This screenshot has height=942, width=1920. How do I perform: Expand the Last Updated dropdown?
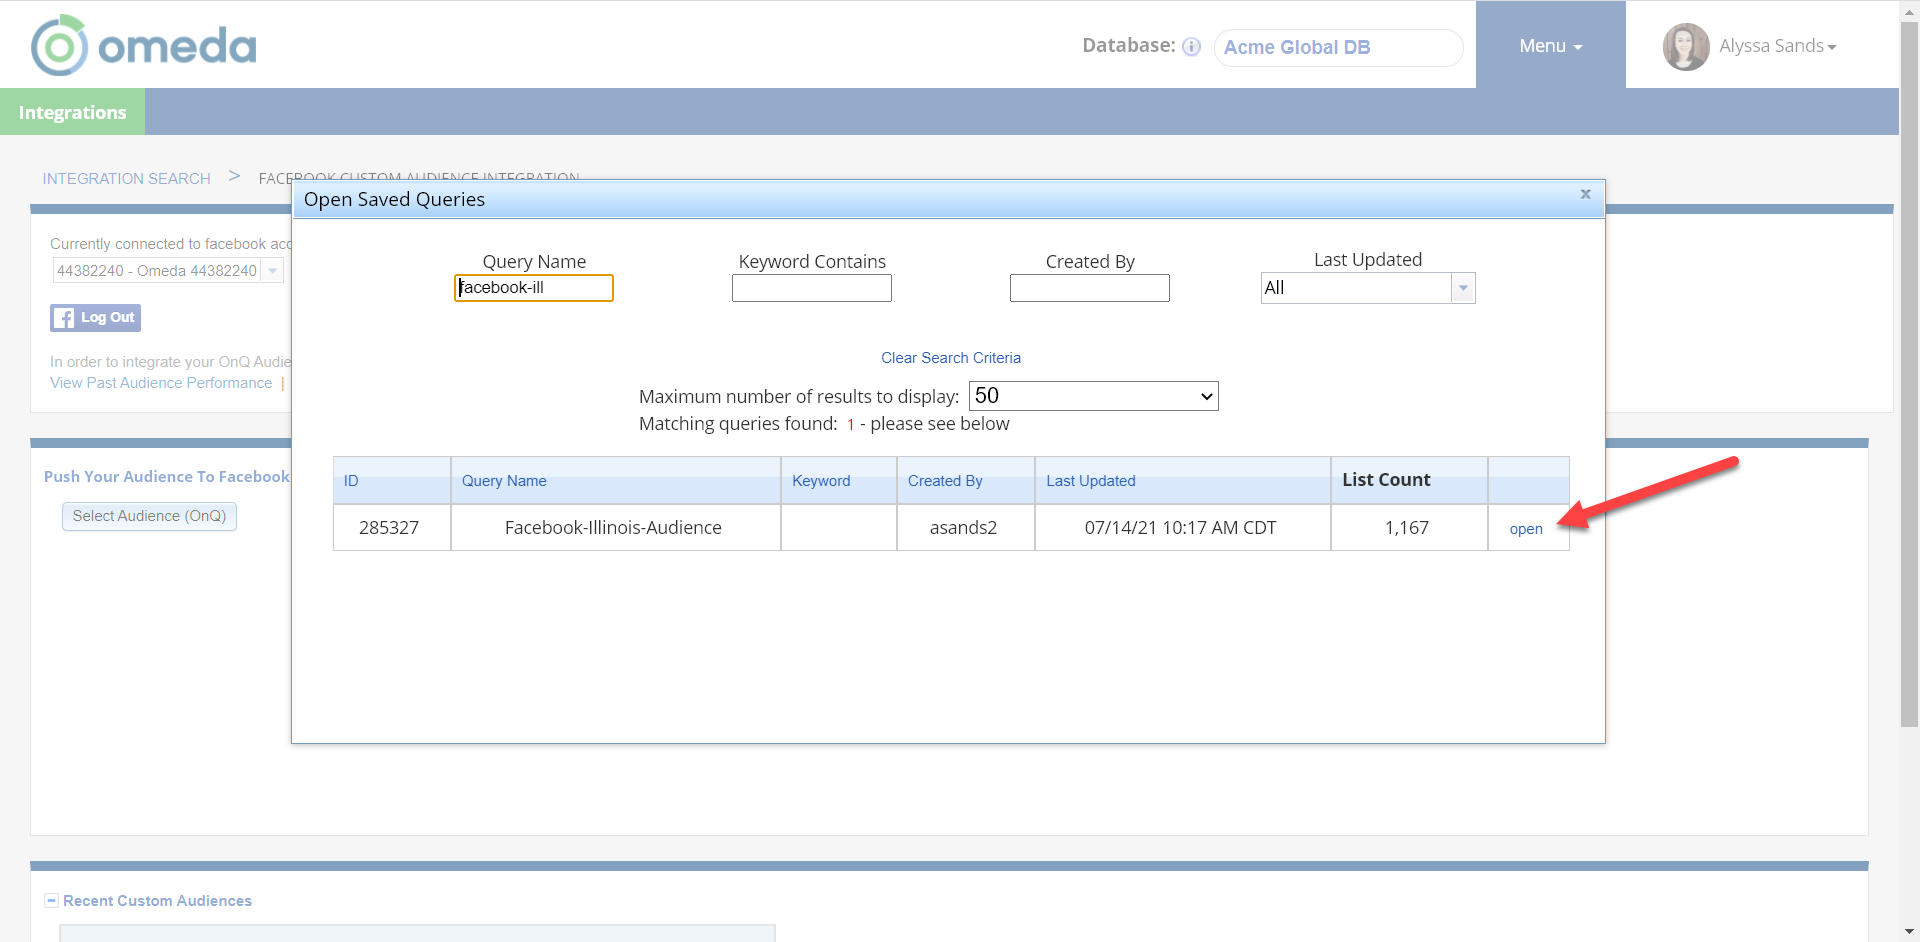pos(1463,288)
